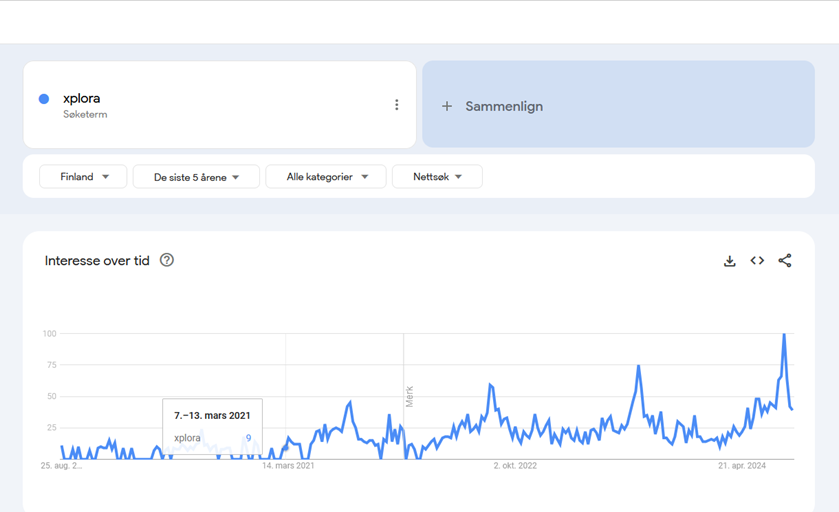Open embed code for the chart
The image size is (839, 512).
[757, 261]
